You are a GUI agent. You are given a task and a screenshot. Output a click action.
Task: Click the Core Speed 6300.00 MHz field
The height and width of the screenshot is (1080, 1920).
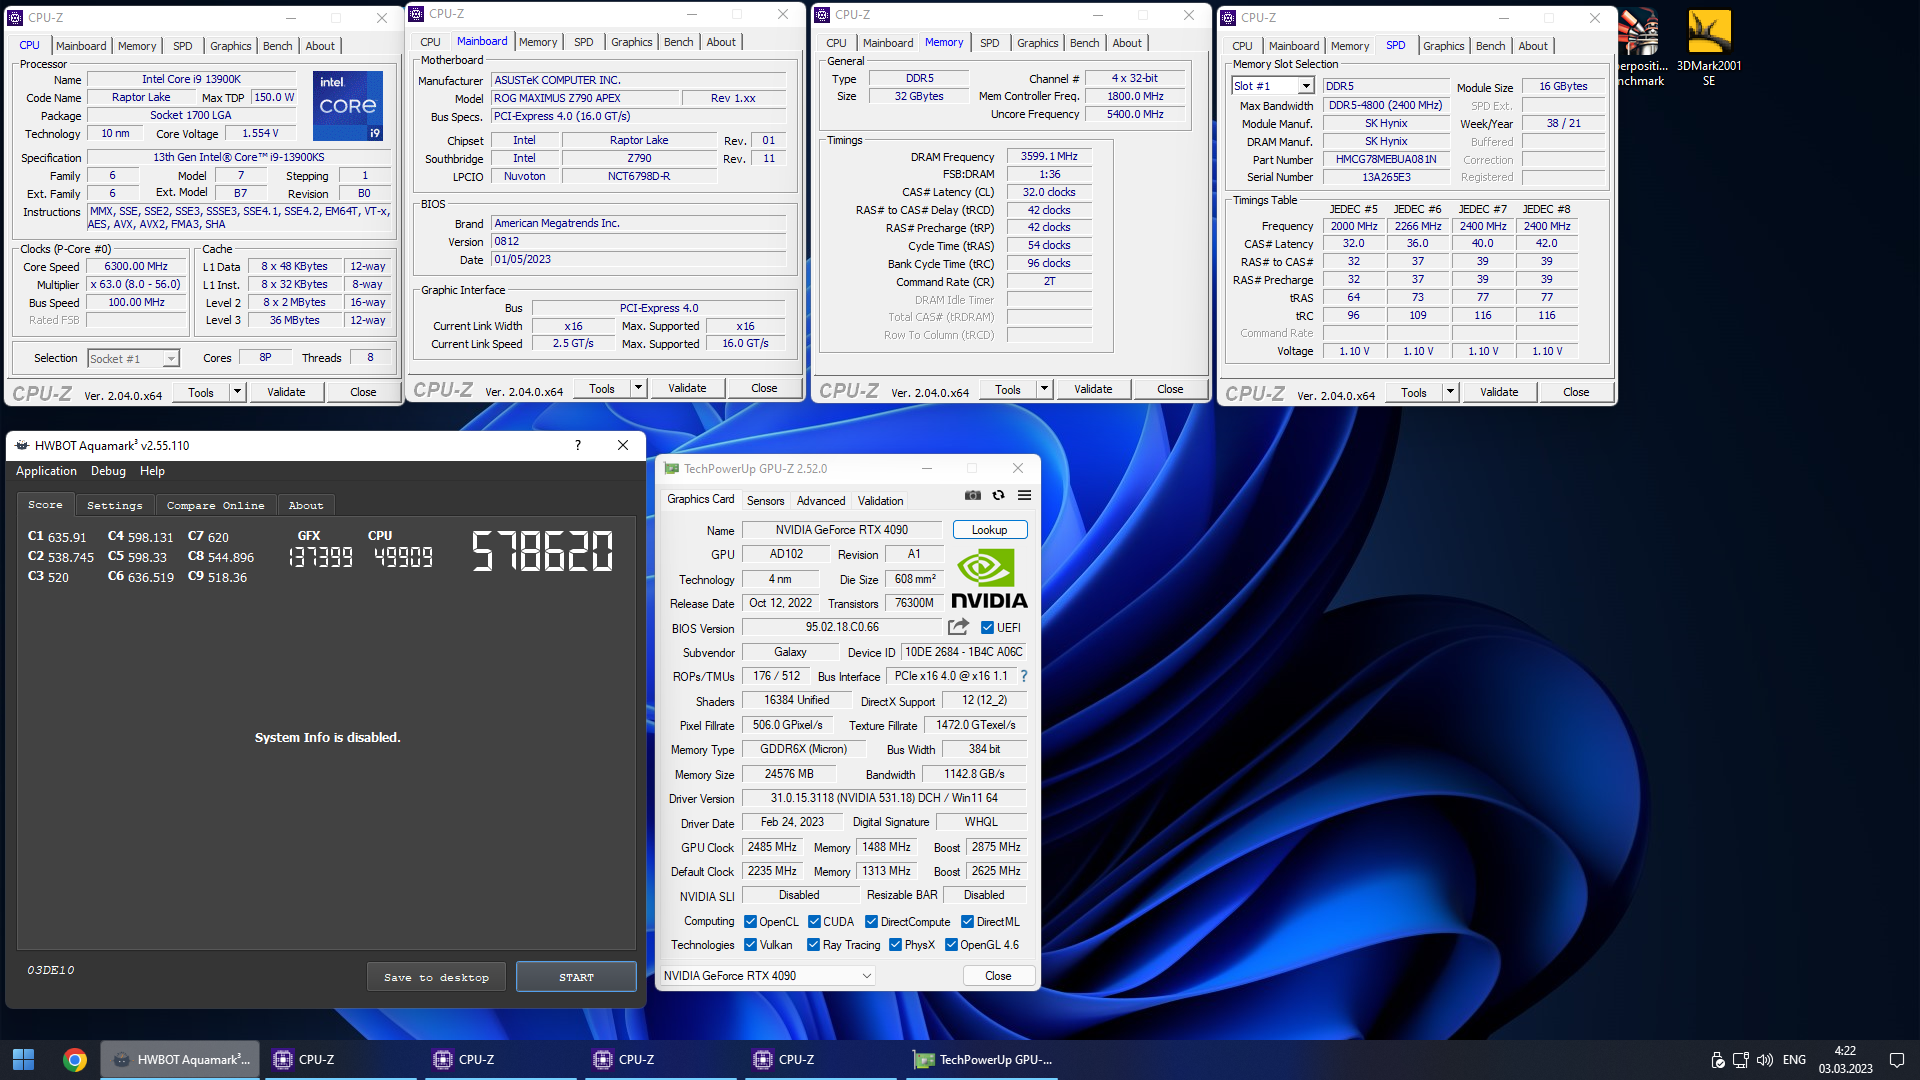[x=136, y=267]
